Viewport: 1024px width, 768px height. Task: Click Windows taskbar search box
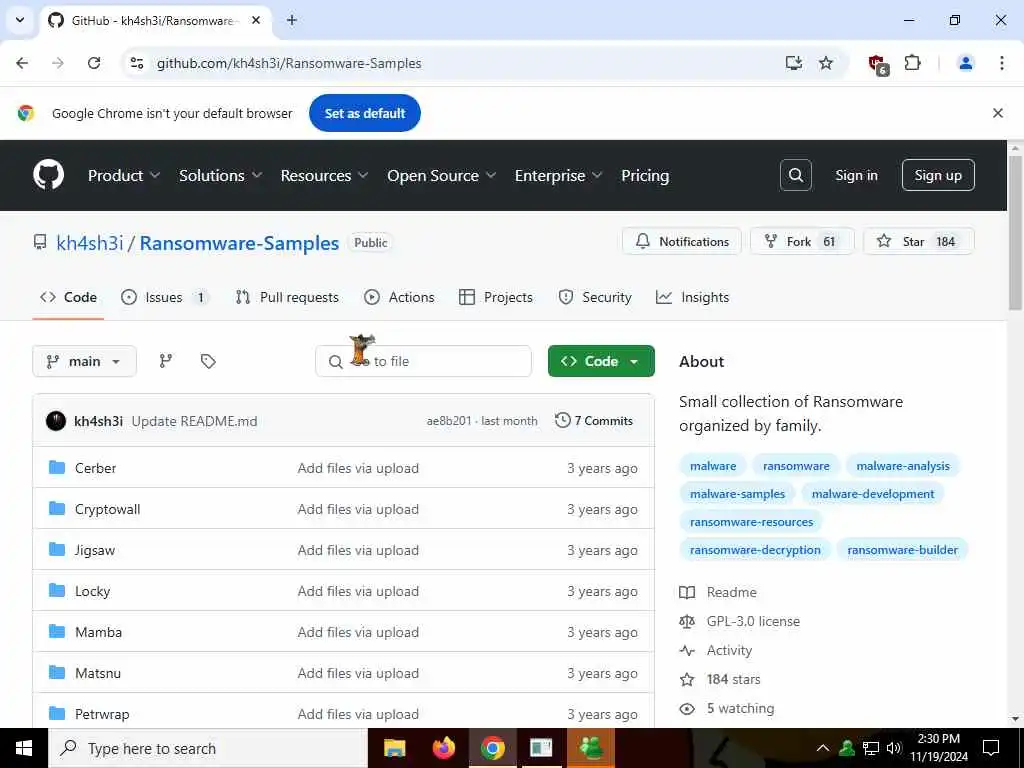[208, 748]
